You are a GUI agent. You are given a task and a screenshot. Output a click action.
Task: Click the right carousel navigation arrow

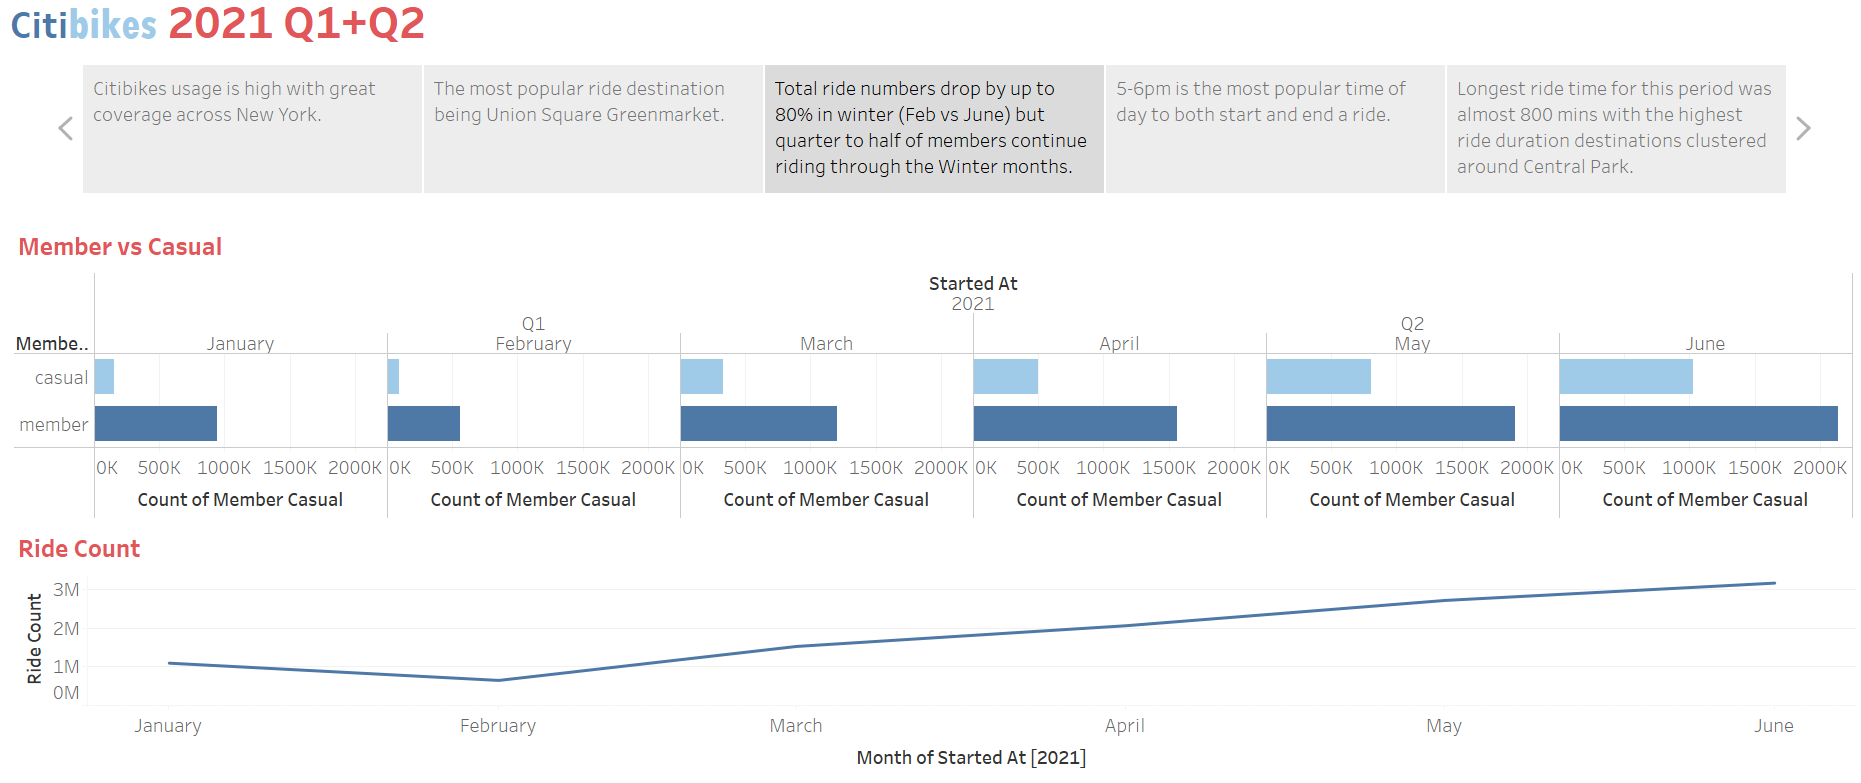(1803, 128)
